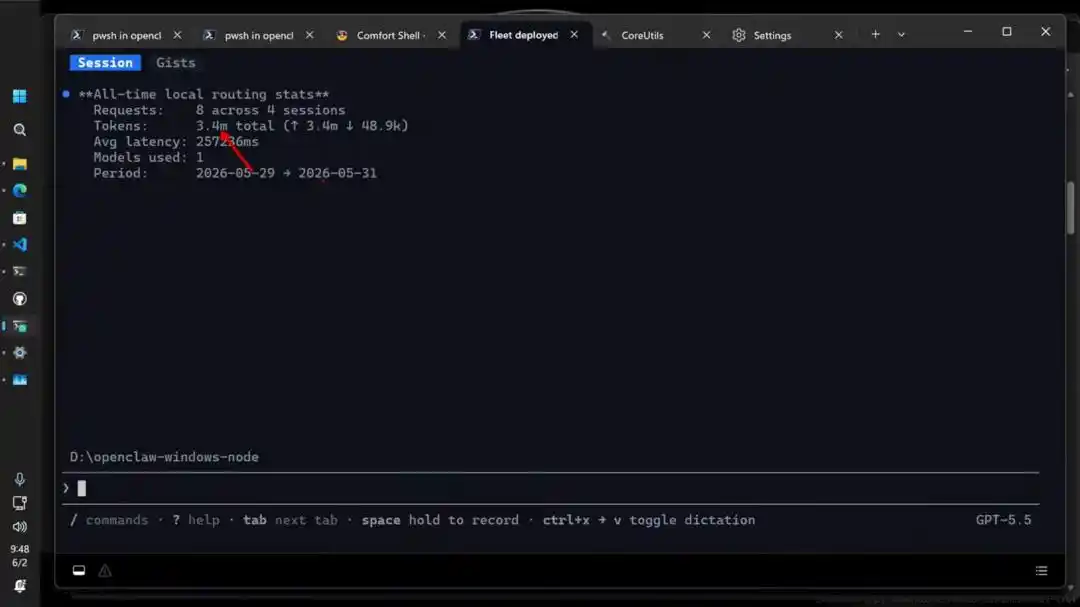Image resolution: width=1080 pixels, height=607 pixels.
Task: Switch to the Comfort Shell tab
Action: (390, 35)
